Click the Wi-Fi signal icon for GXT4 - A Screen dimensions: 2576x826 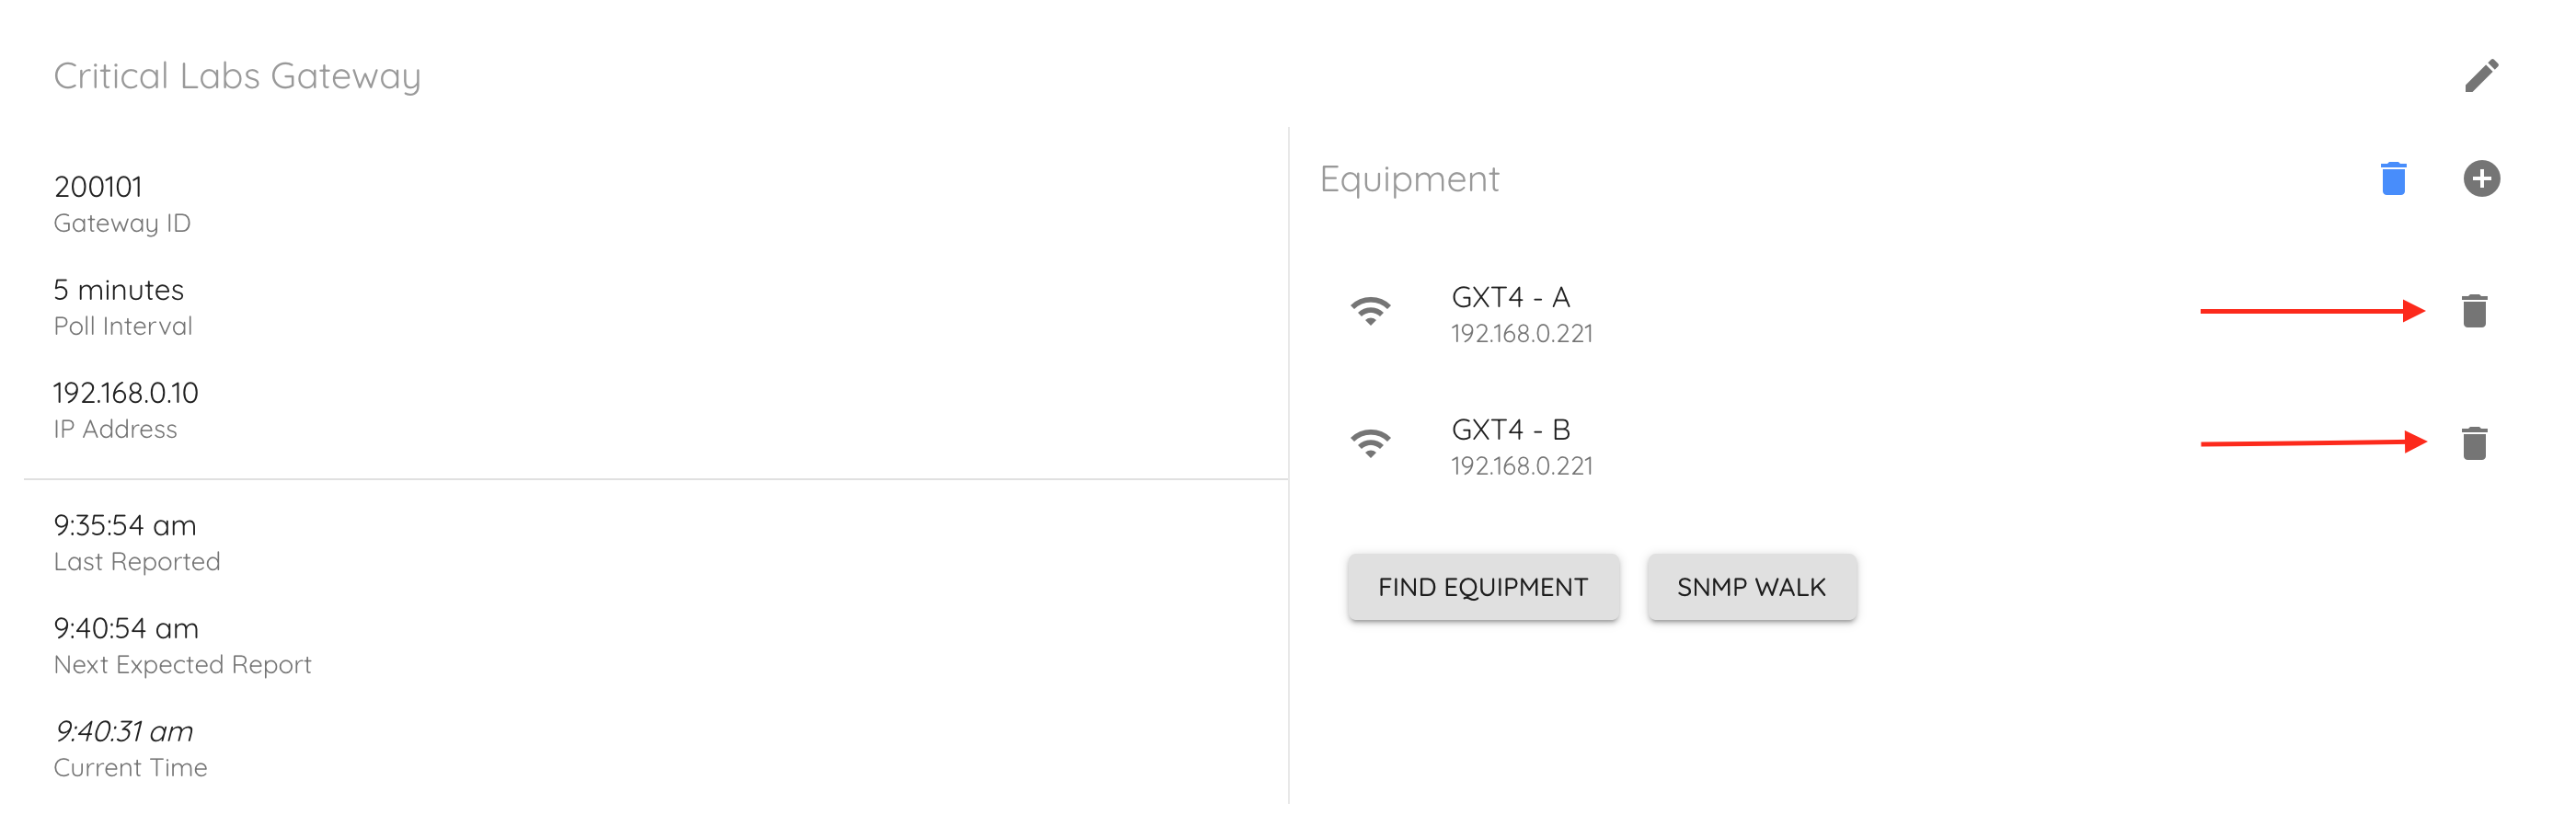click(1371, 311)
